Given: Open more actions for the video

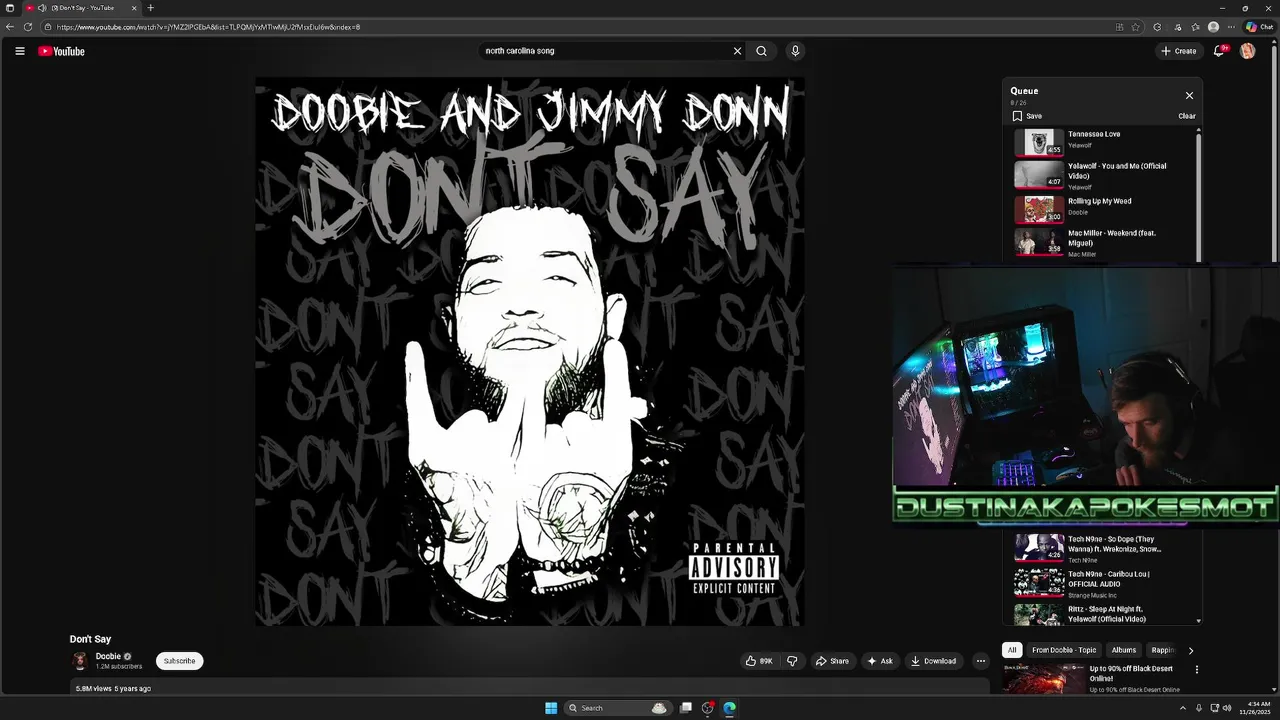Looking at the screenshot, I should point(981,661).
